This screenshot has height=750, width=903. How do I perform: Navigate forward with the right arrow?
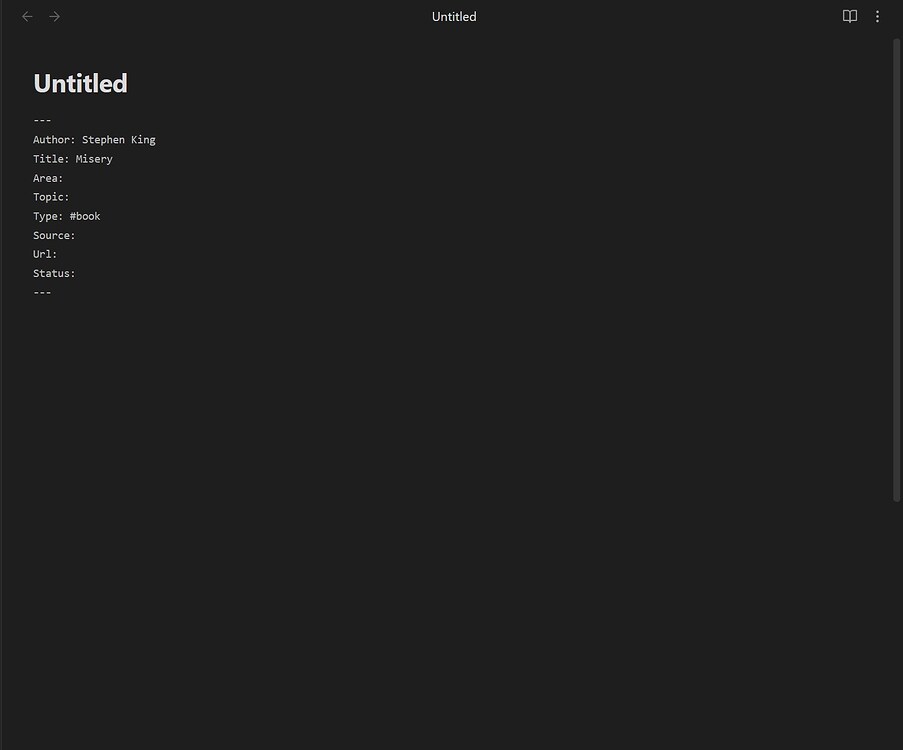[55, 17]
